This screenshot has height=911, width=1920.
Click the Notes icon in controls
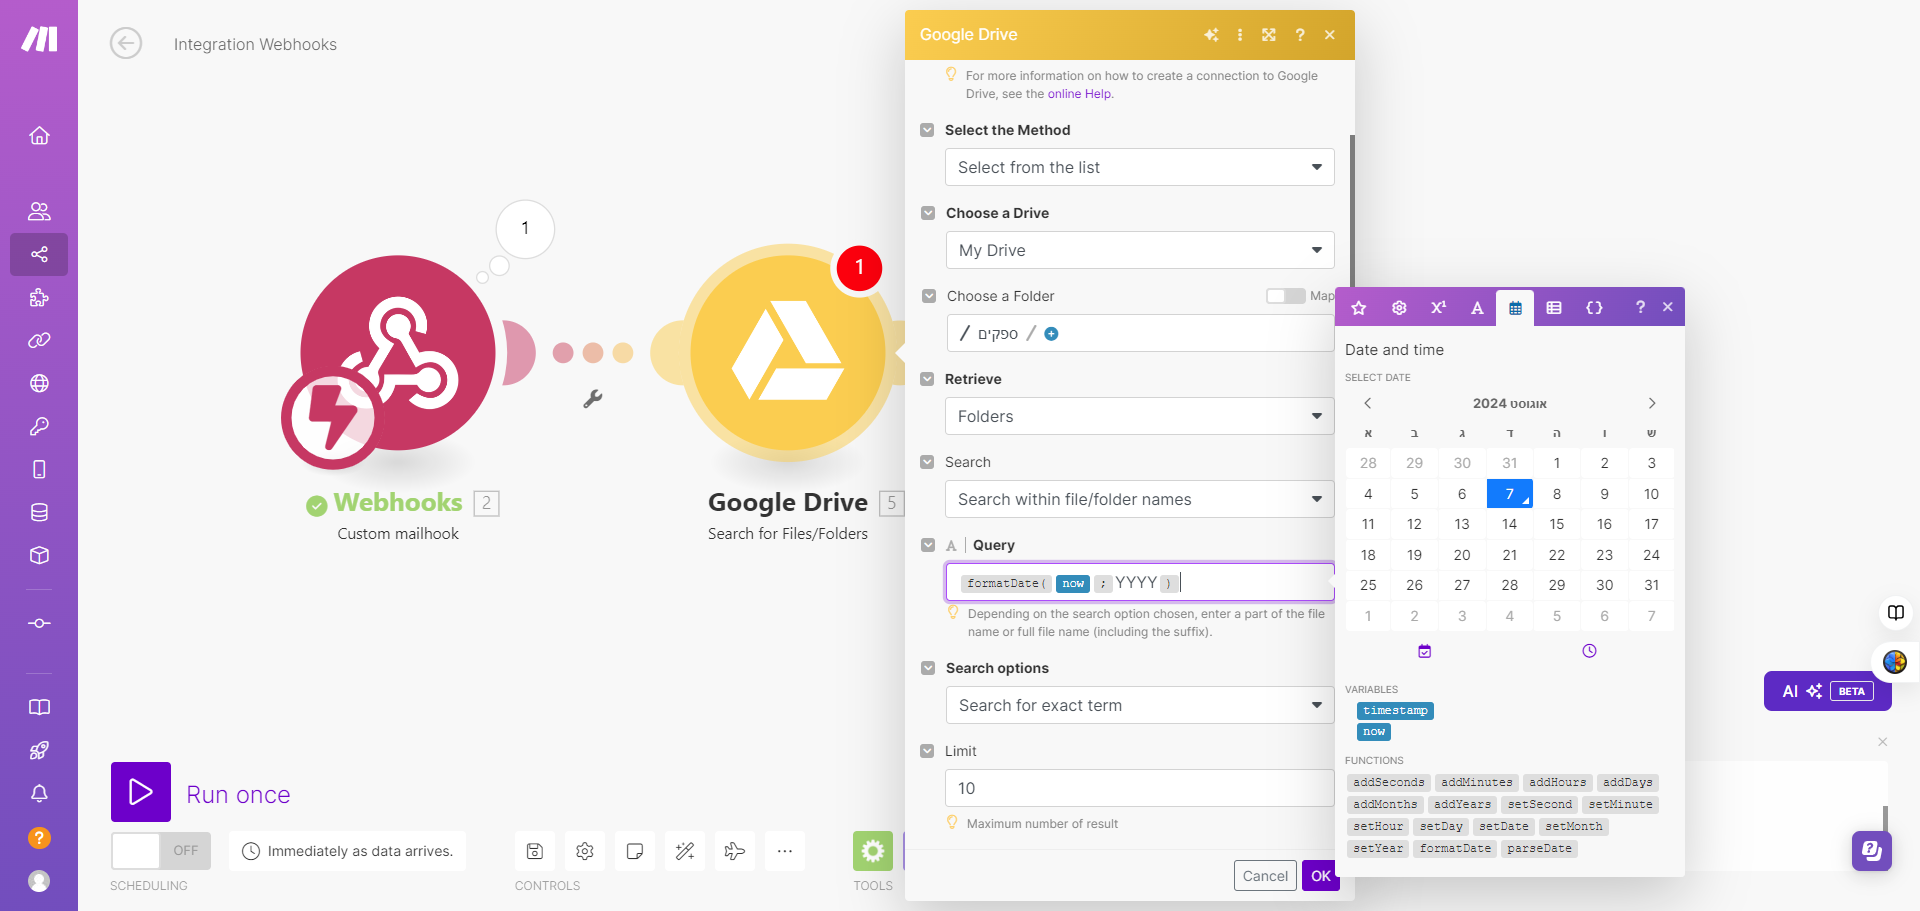(635, 851)
